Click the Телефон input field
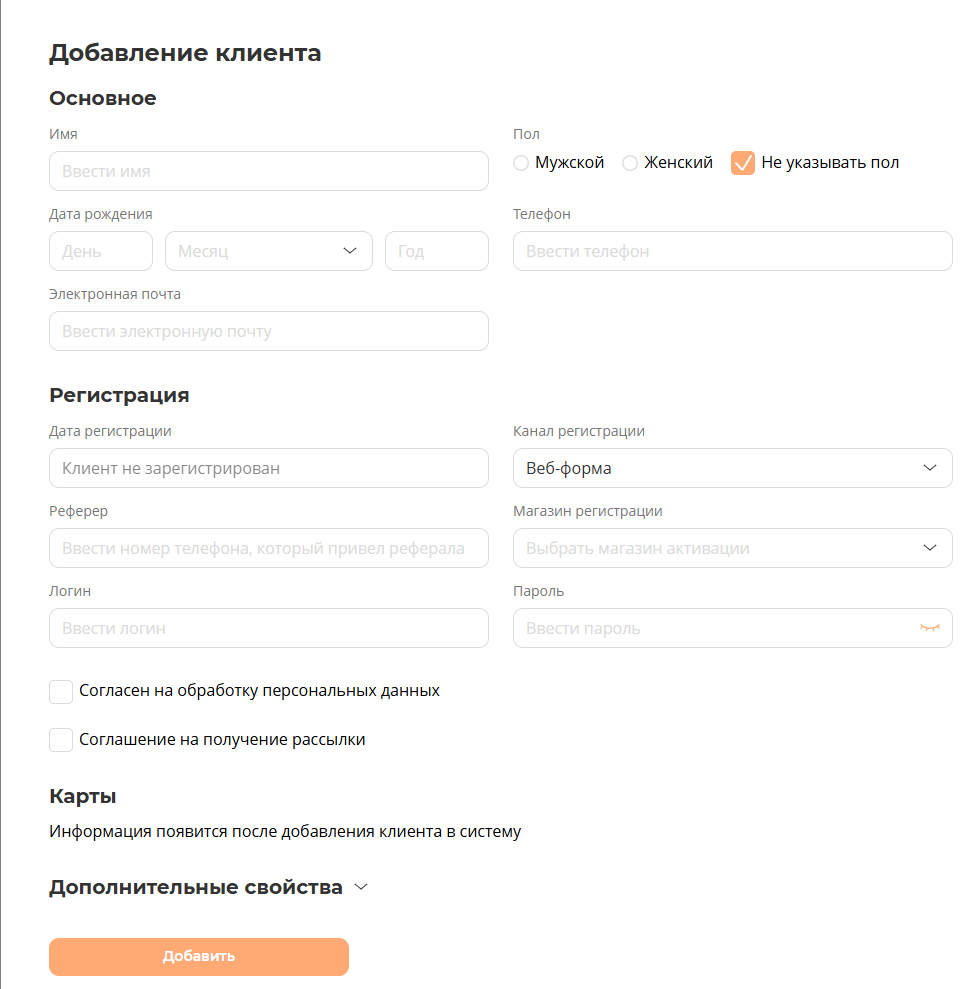 point(732,251)
